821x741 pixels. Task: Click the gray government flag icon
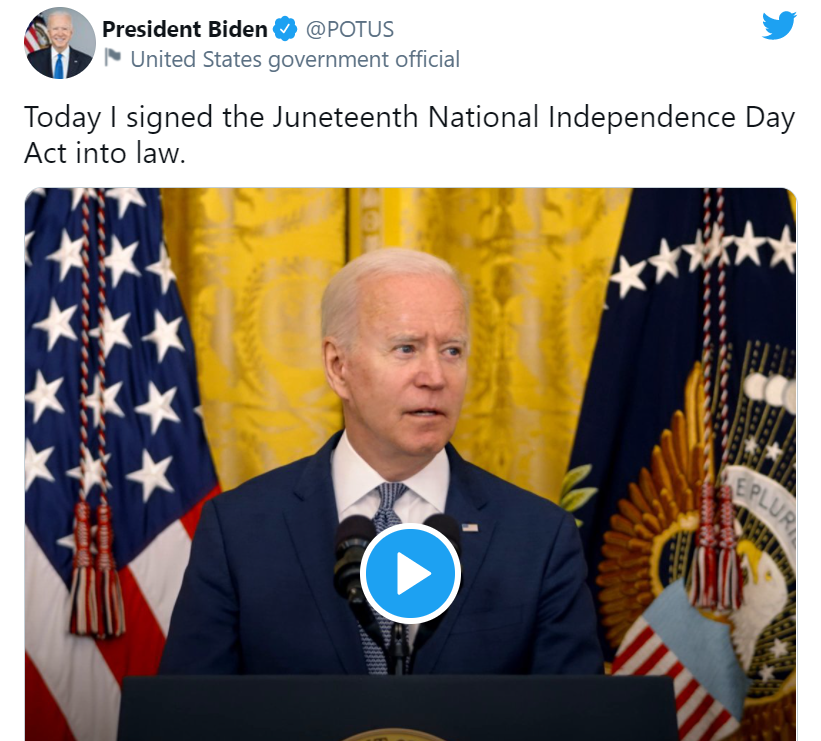click(113, 58)
